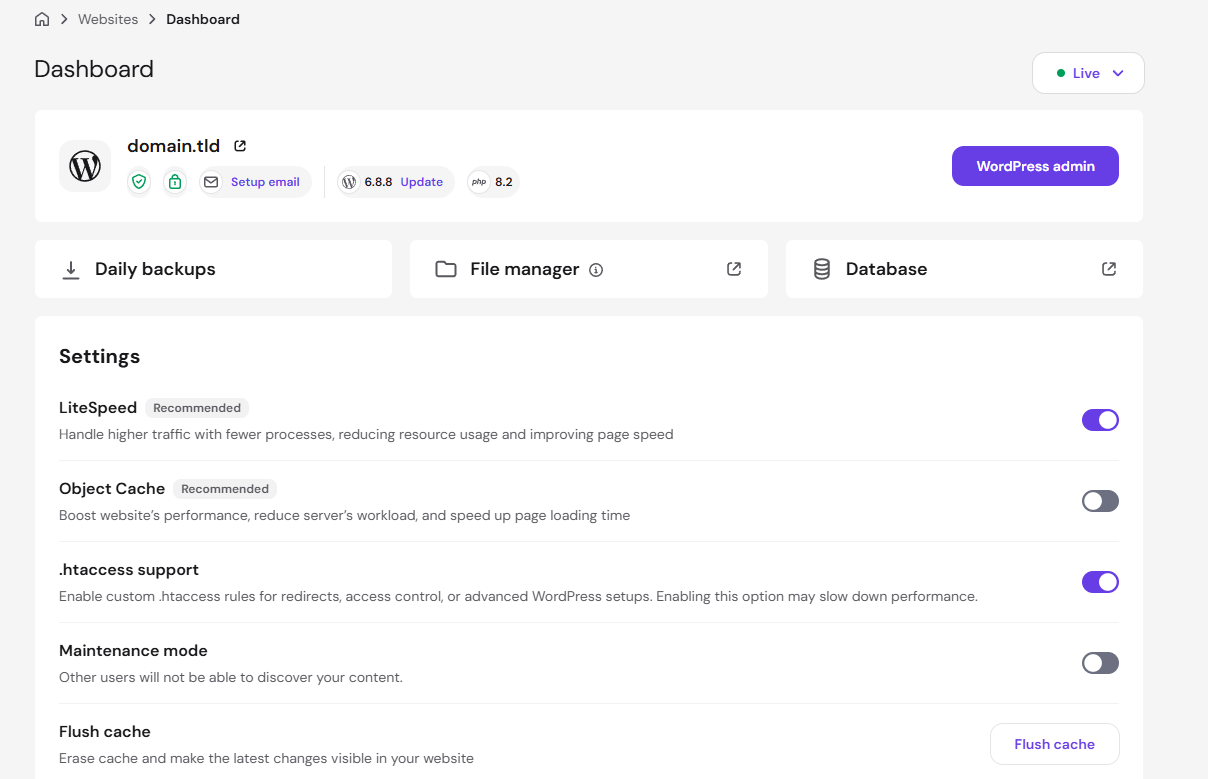Click the WordPress Update link
Image resolution: width=1208 pixels, height=779 pixels.
pyautogui.click(x=422, y=182)
